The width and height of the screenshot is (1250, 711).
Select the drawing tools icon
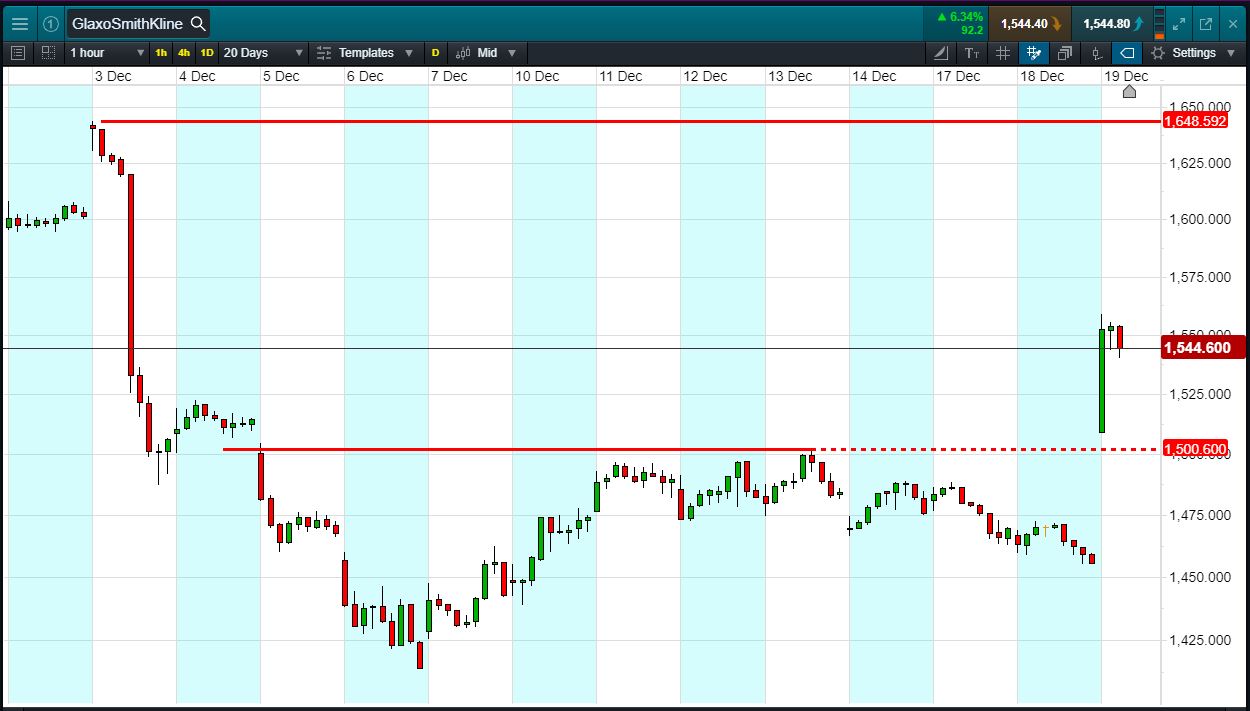(941, 53)
